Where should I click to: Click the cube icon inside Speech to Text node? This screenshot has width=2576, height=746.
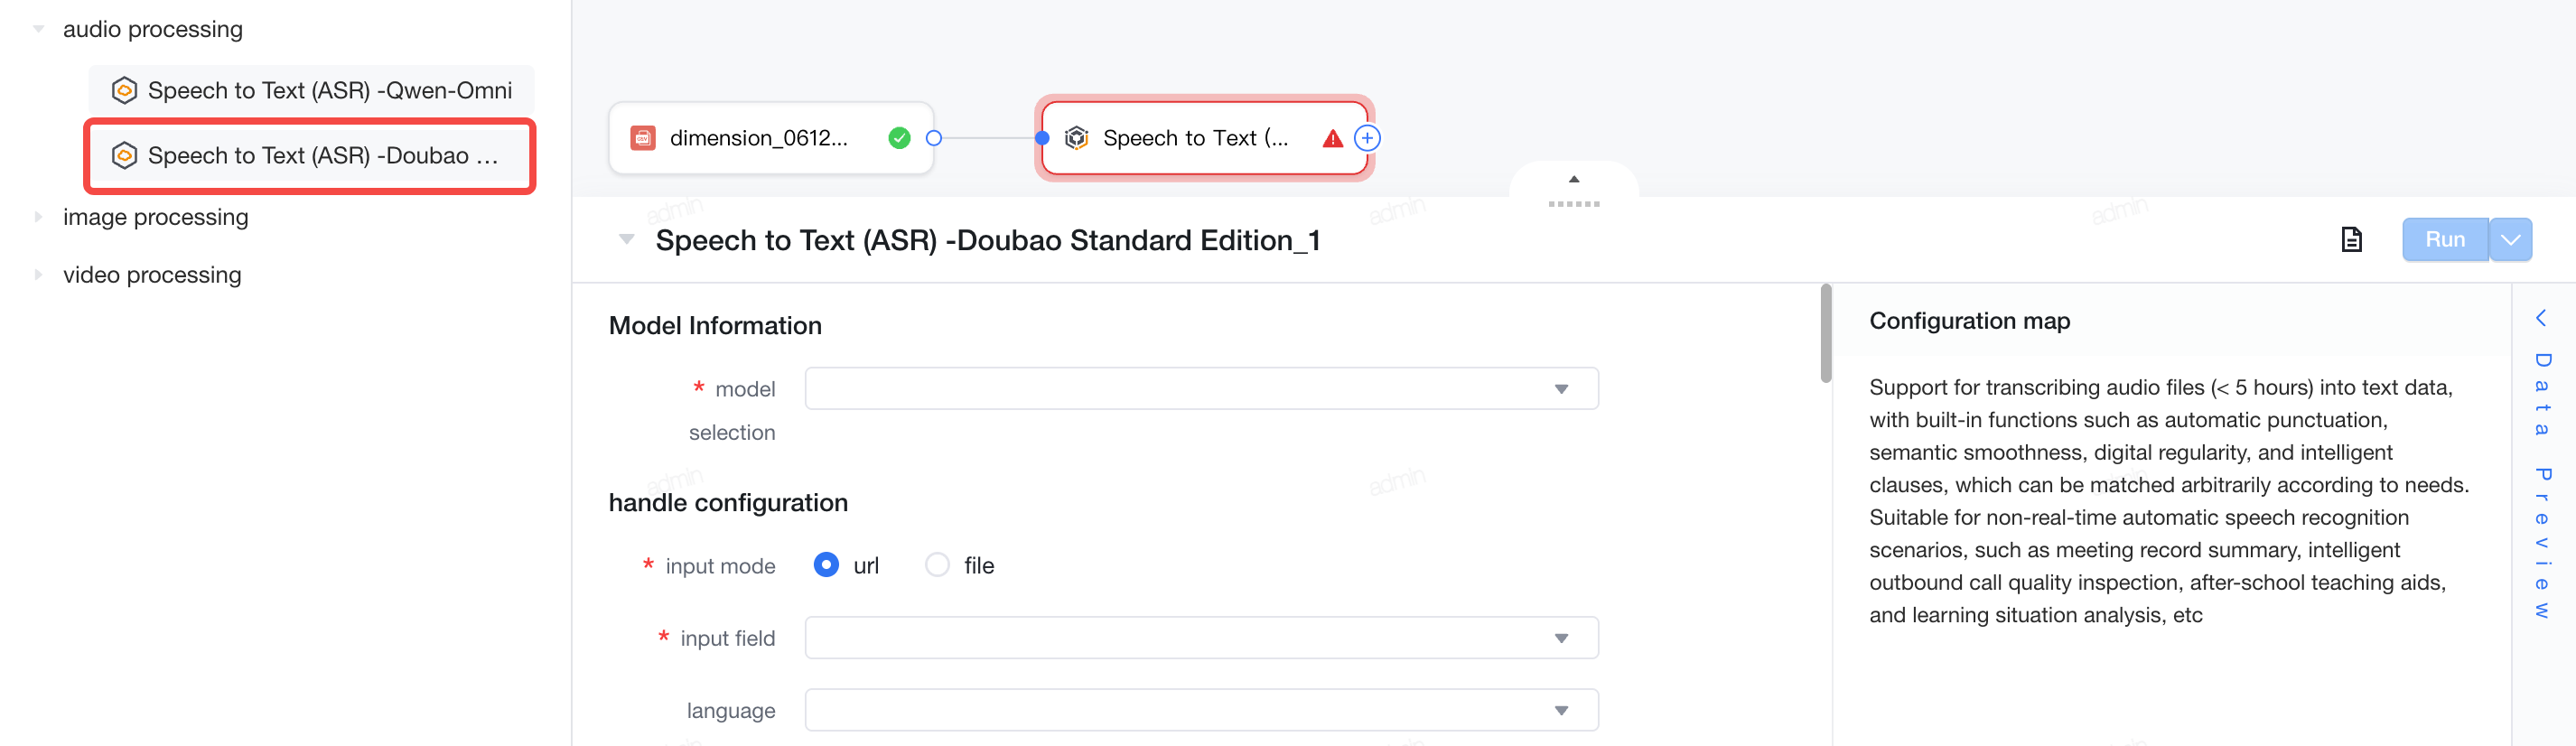(1076, 138)
